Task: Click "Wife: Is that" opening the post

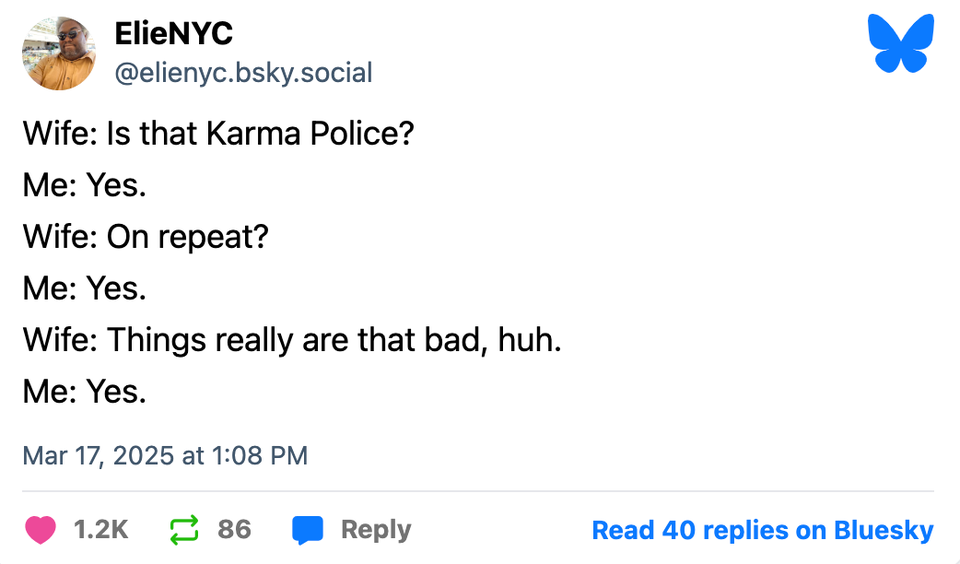Action: coord(110,134)
